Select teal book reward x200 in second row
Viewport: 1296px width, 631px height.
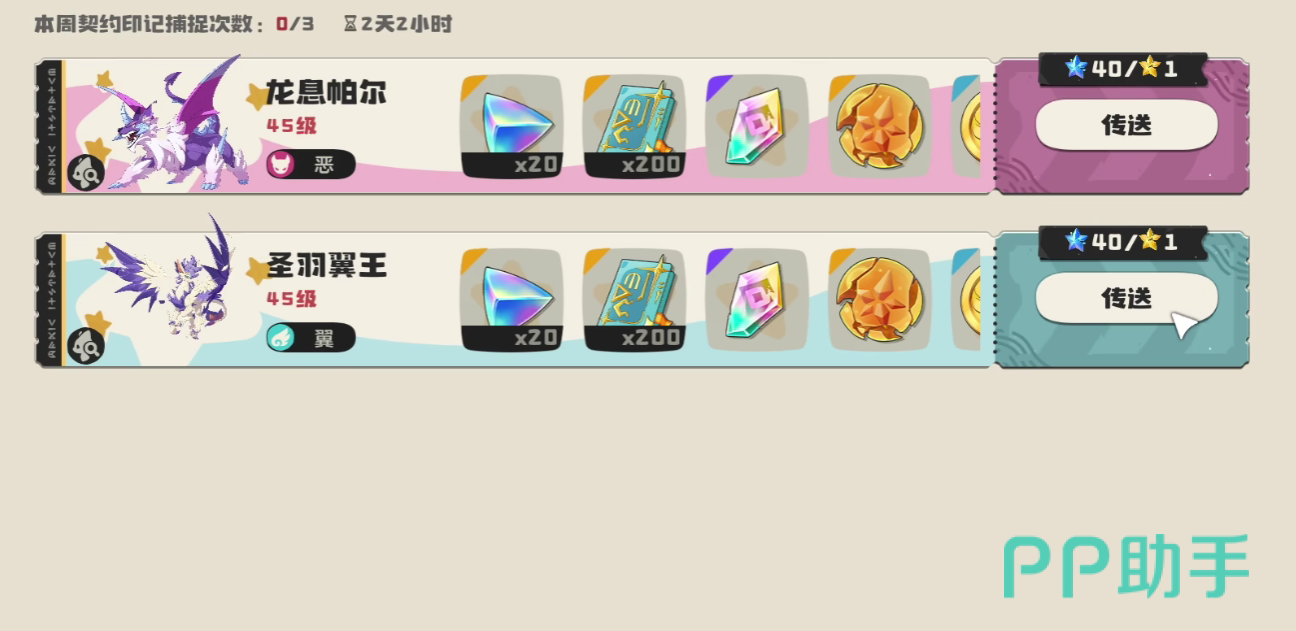pyautogui.click(x=634, y=300)
